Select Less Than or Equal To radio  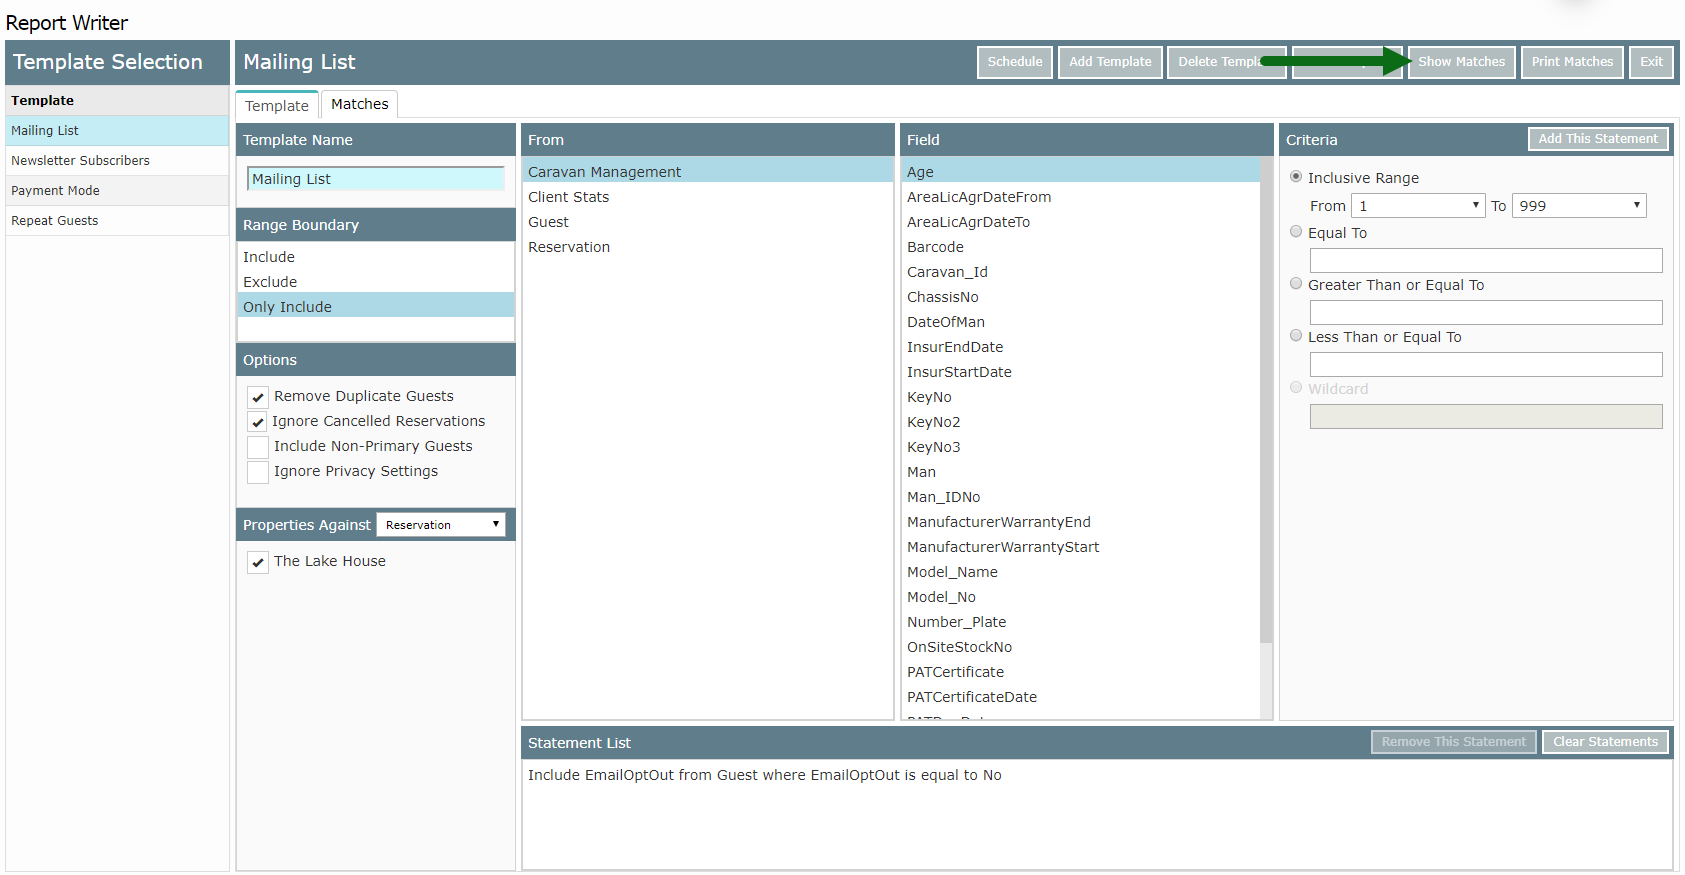1296,336
